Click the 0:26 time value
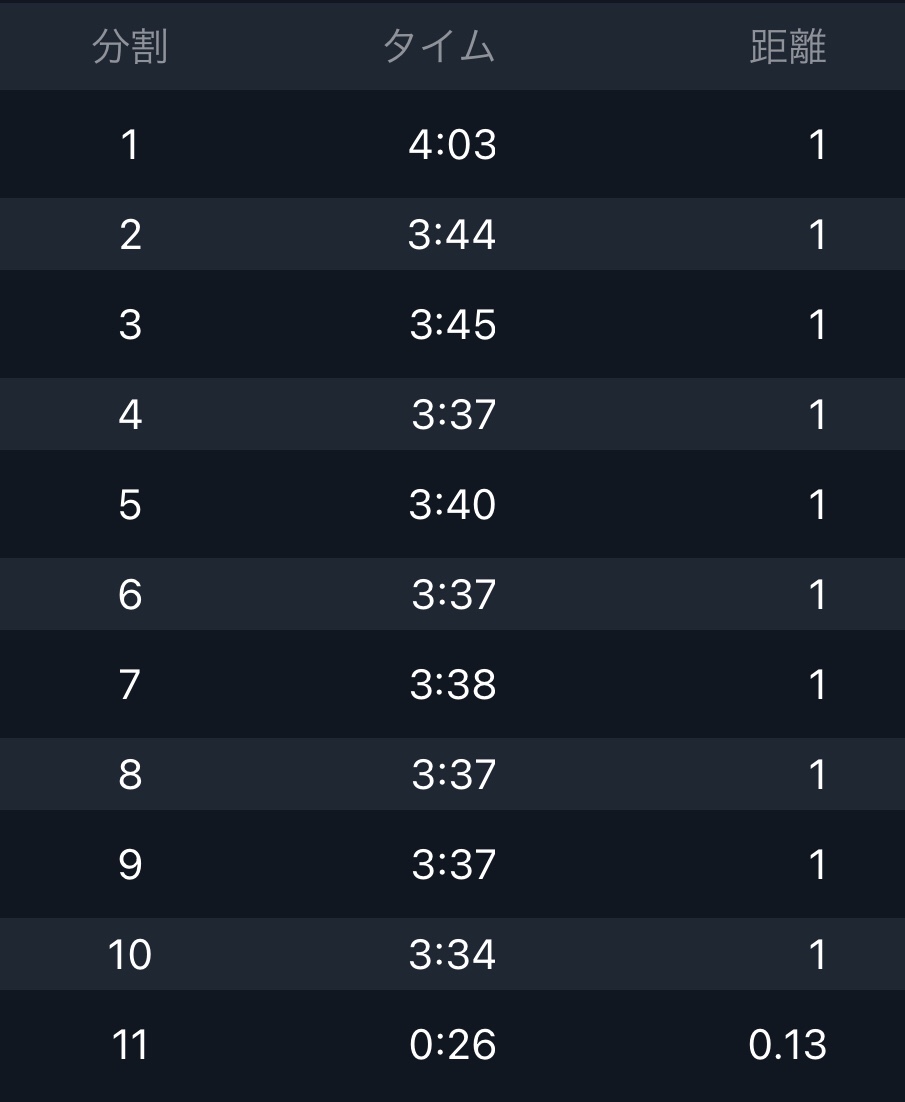Image resolution: width=905 pixels, height=1102 pixels. tap(452, 1045)
